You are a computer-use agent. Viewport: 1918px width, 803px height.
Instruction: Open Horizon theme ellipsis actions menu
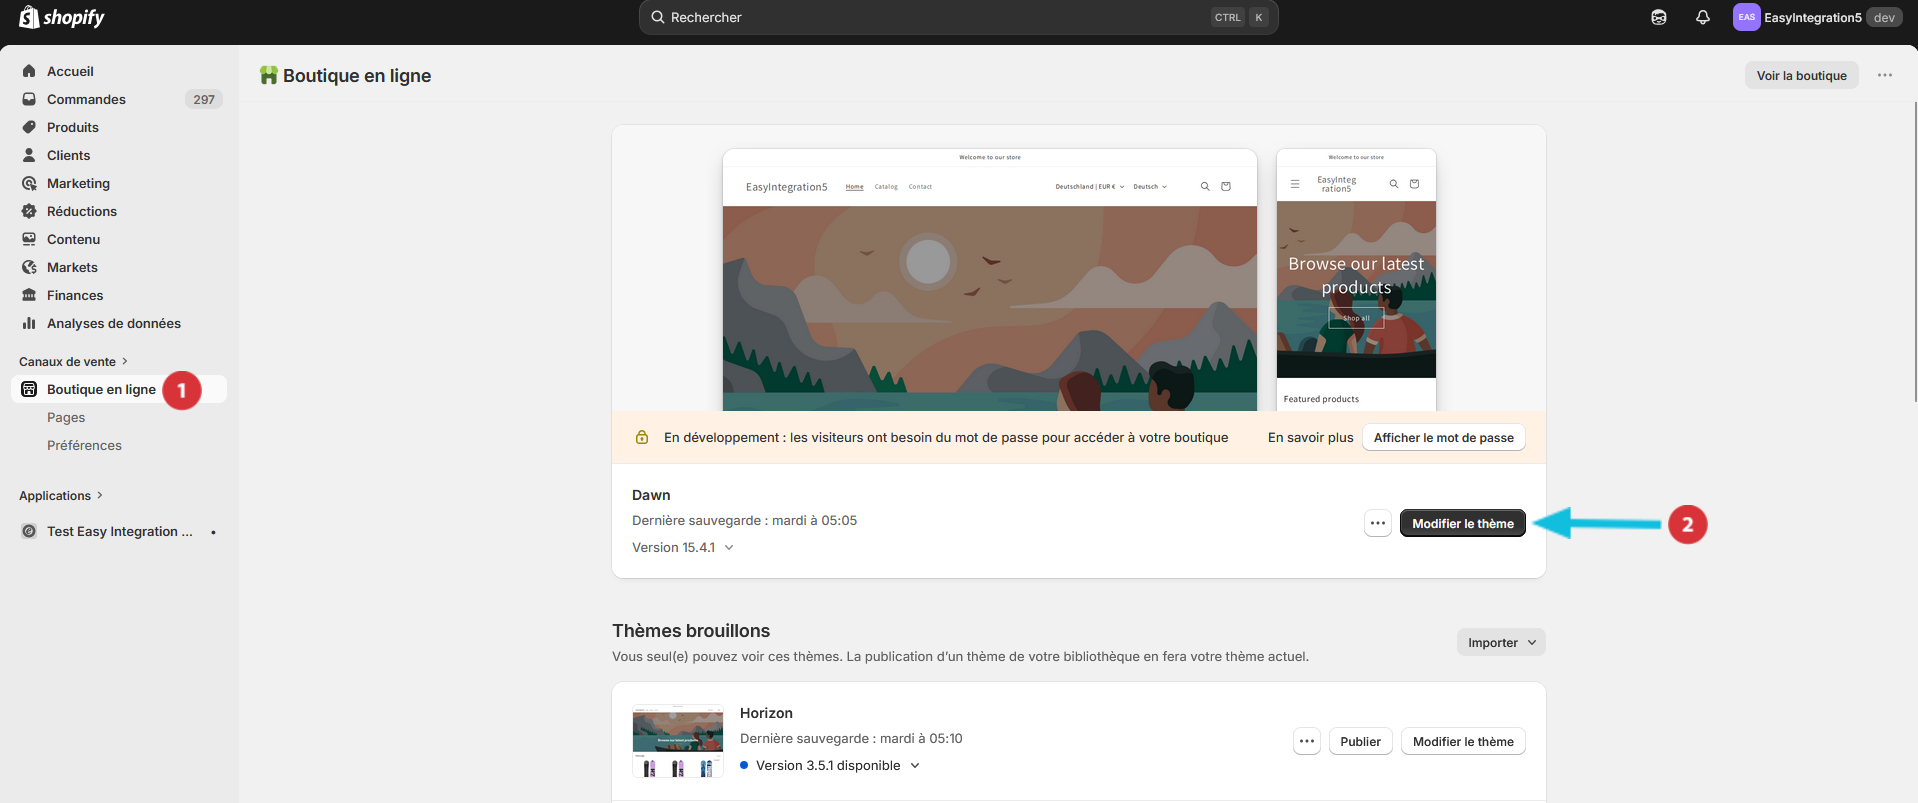pyautogui.click(x=1307, y=741)
